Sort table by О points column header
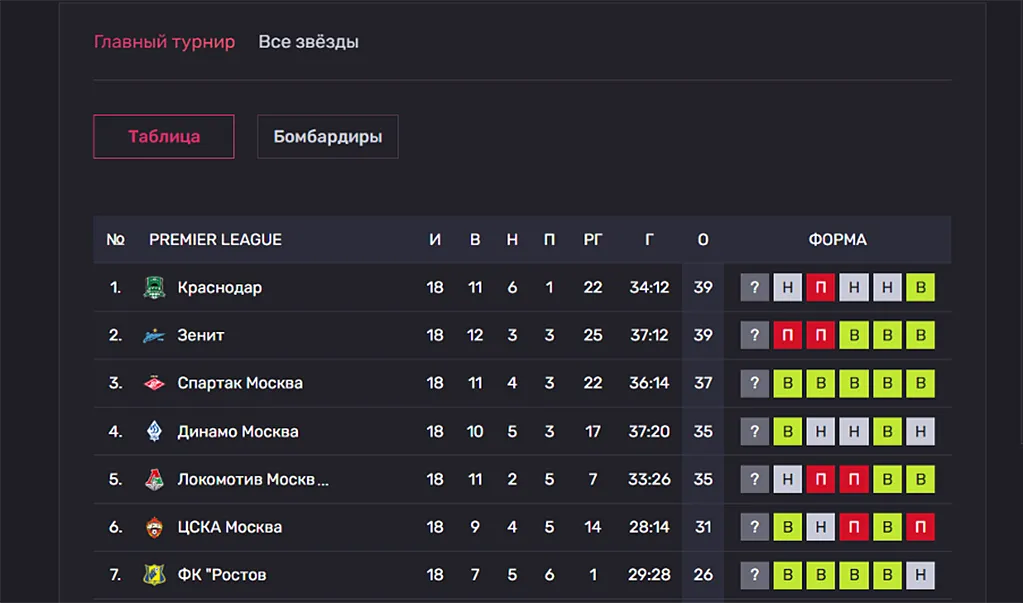The image size is (1024, 603). [x=703, y=240]
